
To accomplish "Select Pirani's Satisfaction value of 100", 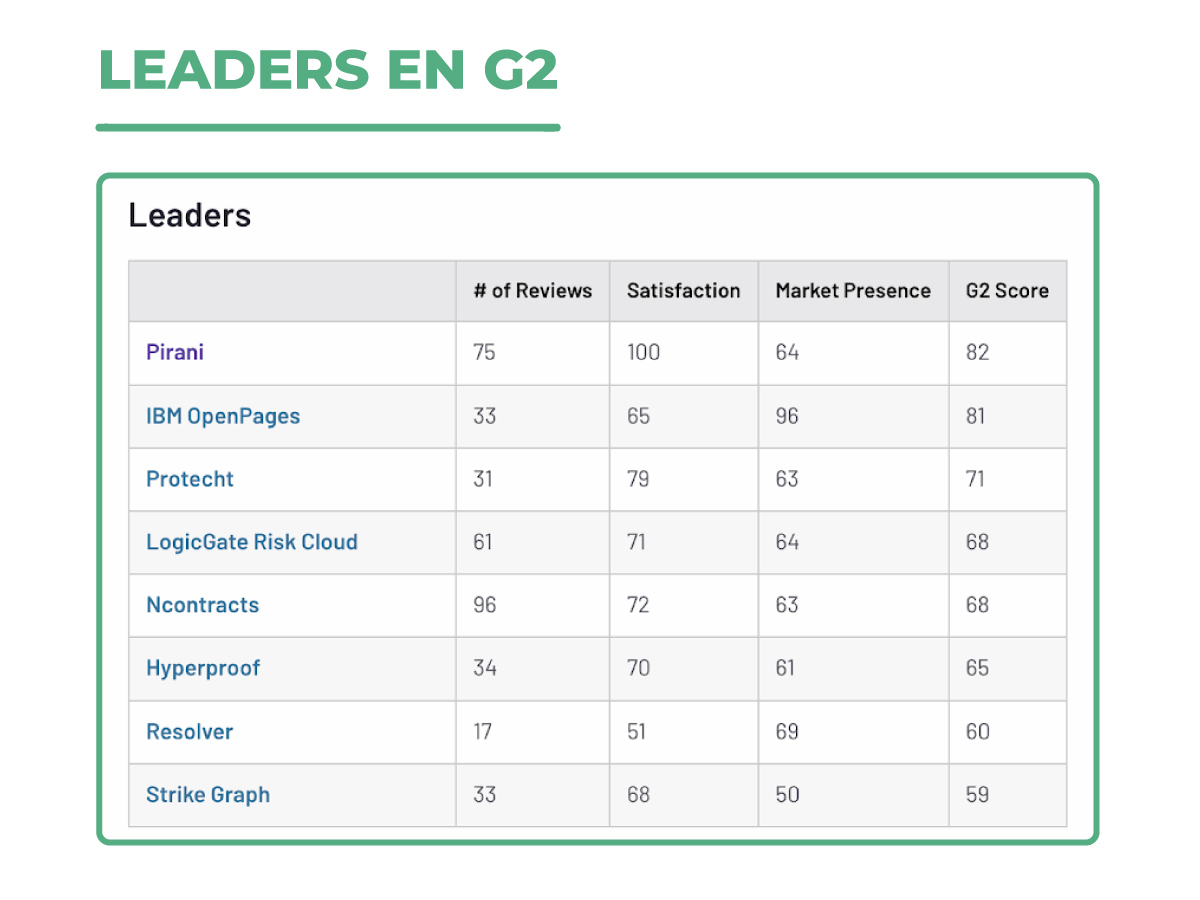I will [x=644, y=352].
